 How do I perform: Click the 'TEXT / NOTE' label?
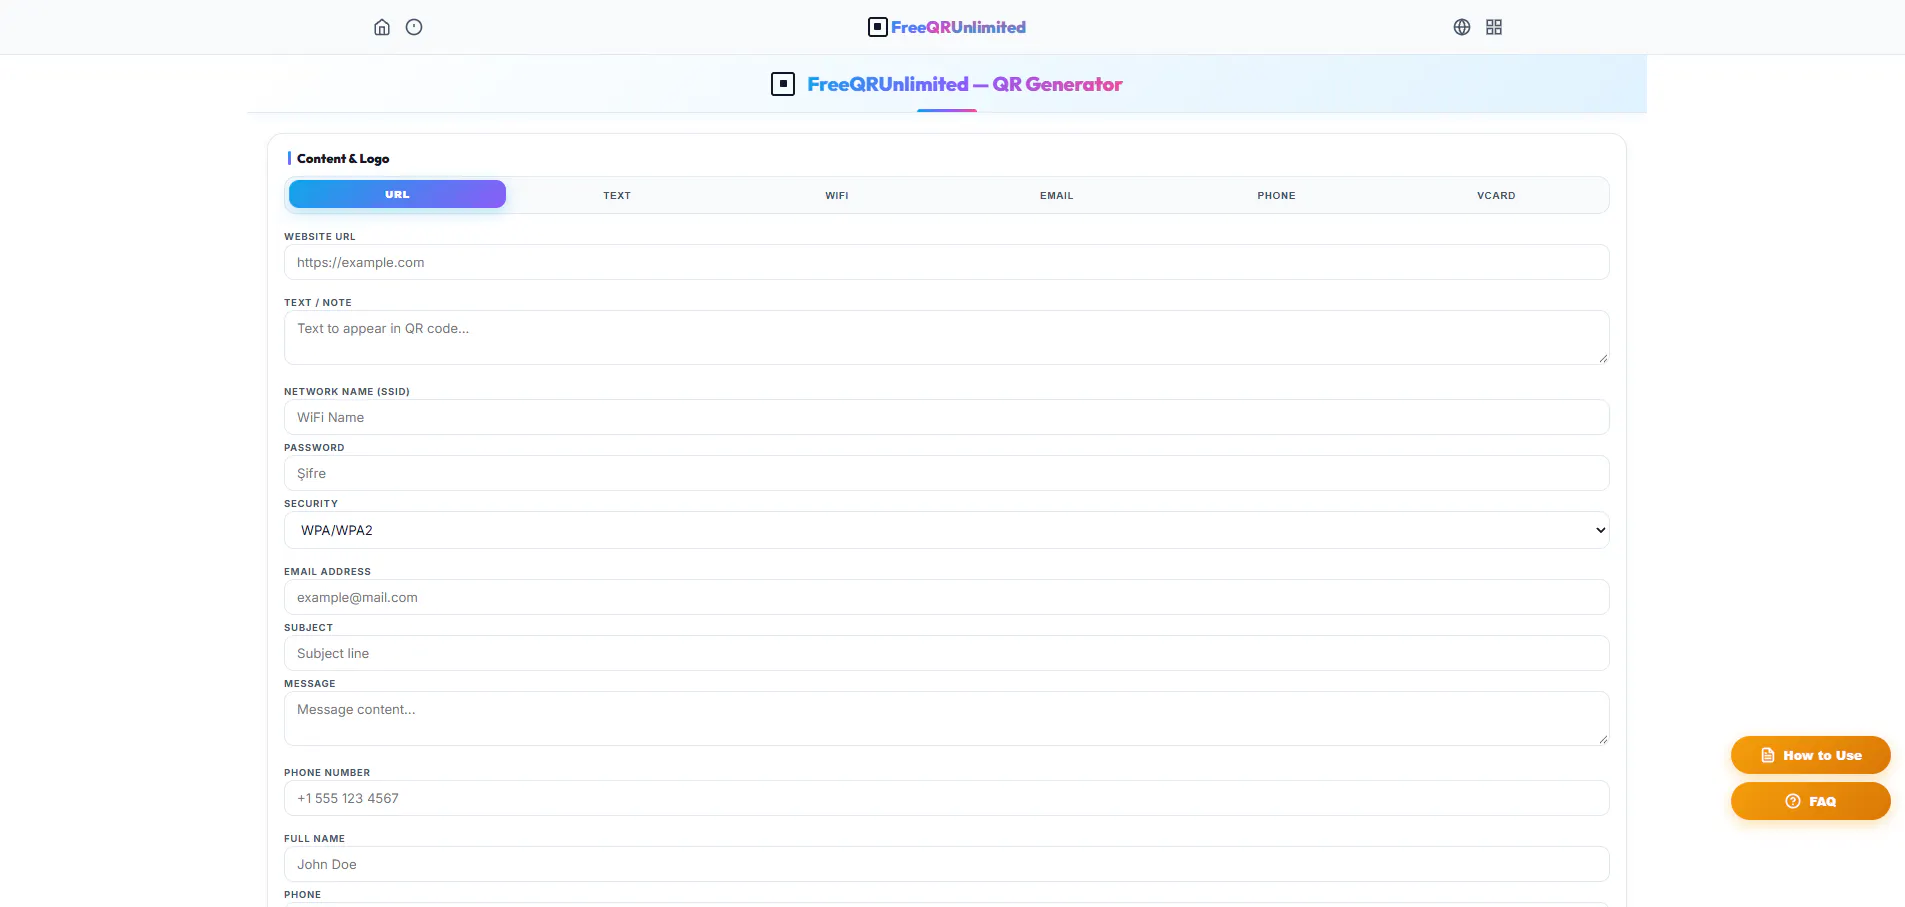[x=318, y=303]
